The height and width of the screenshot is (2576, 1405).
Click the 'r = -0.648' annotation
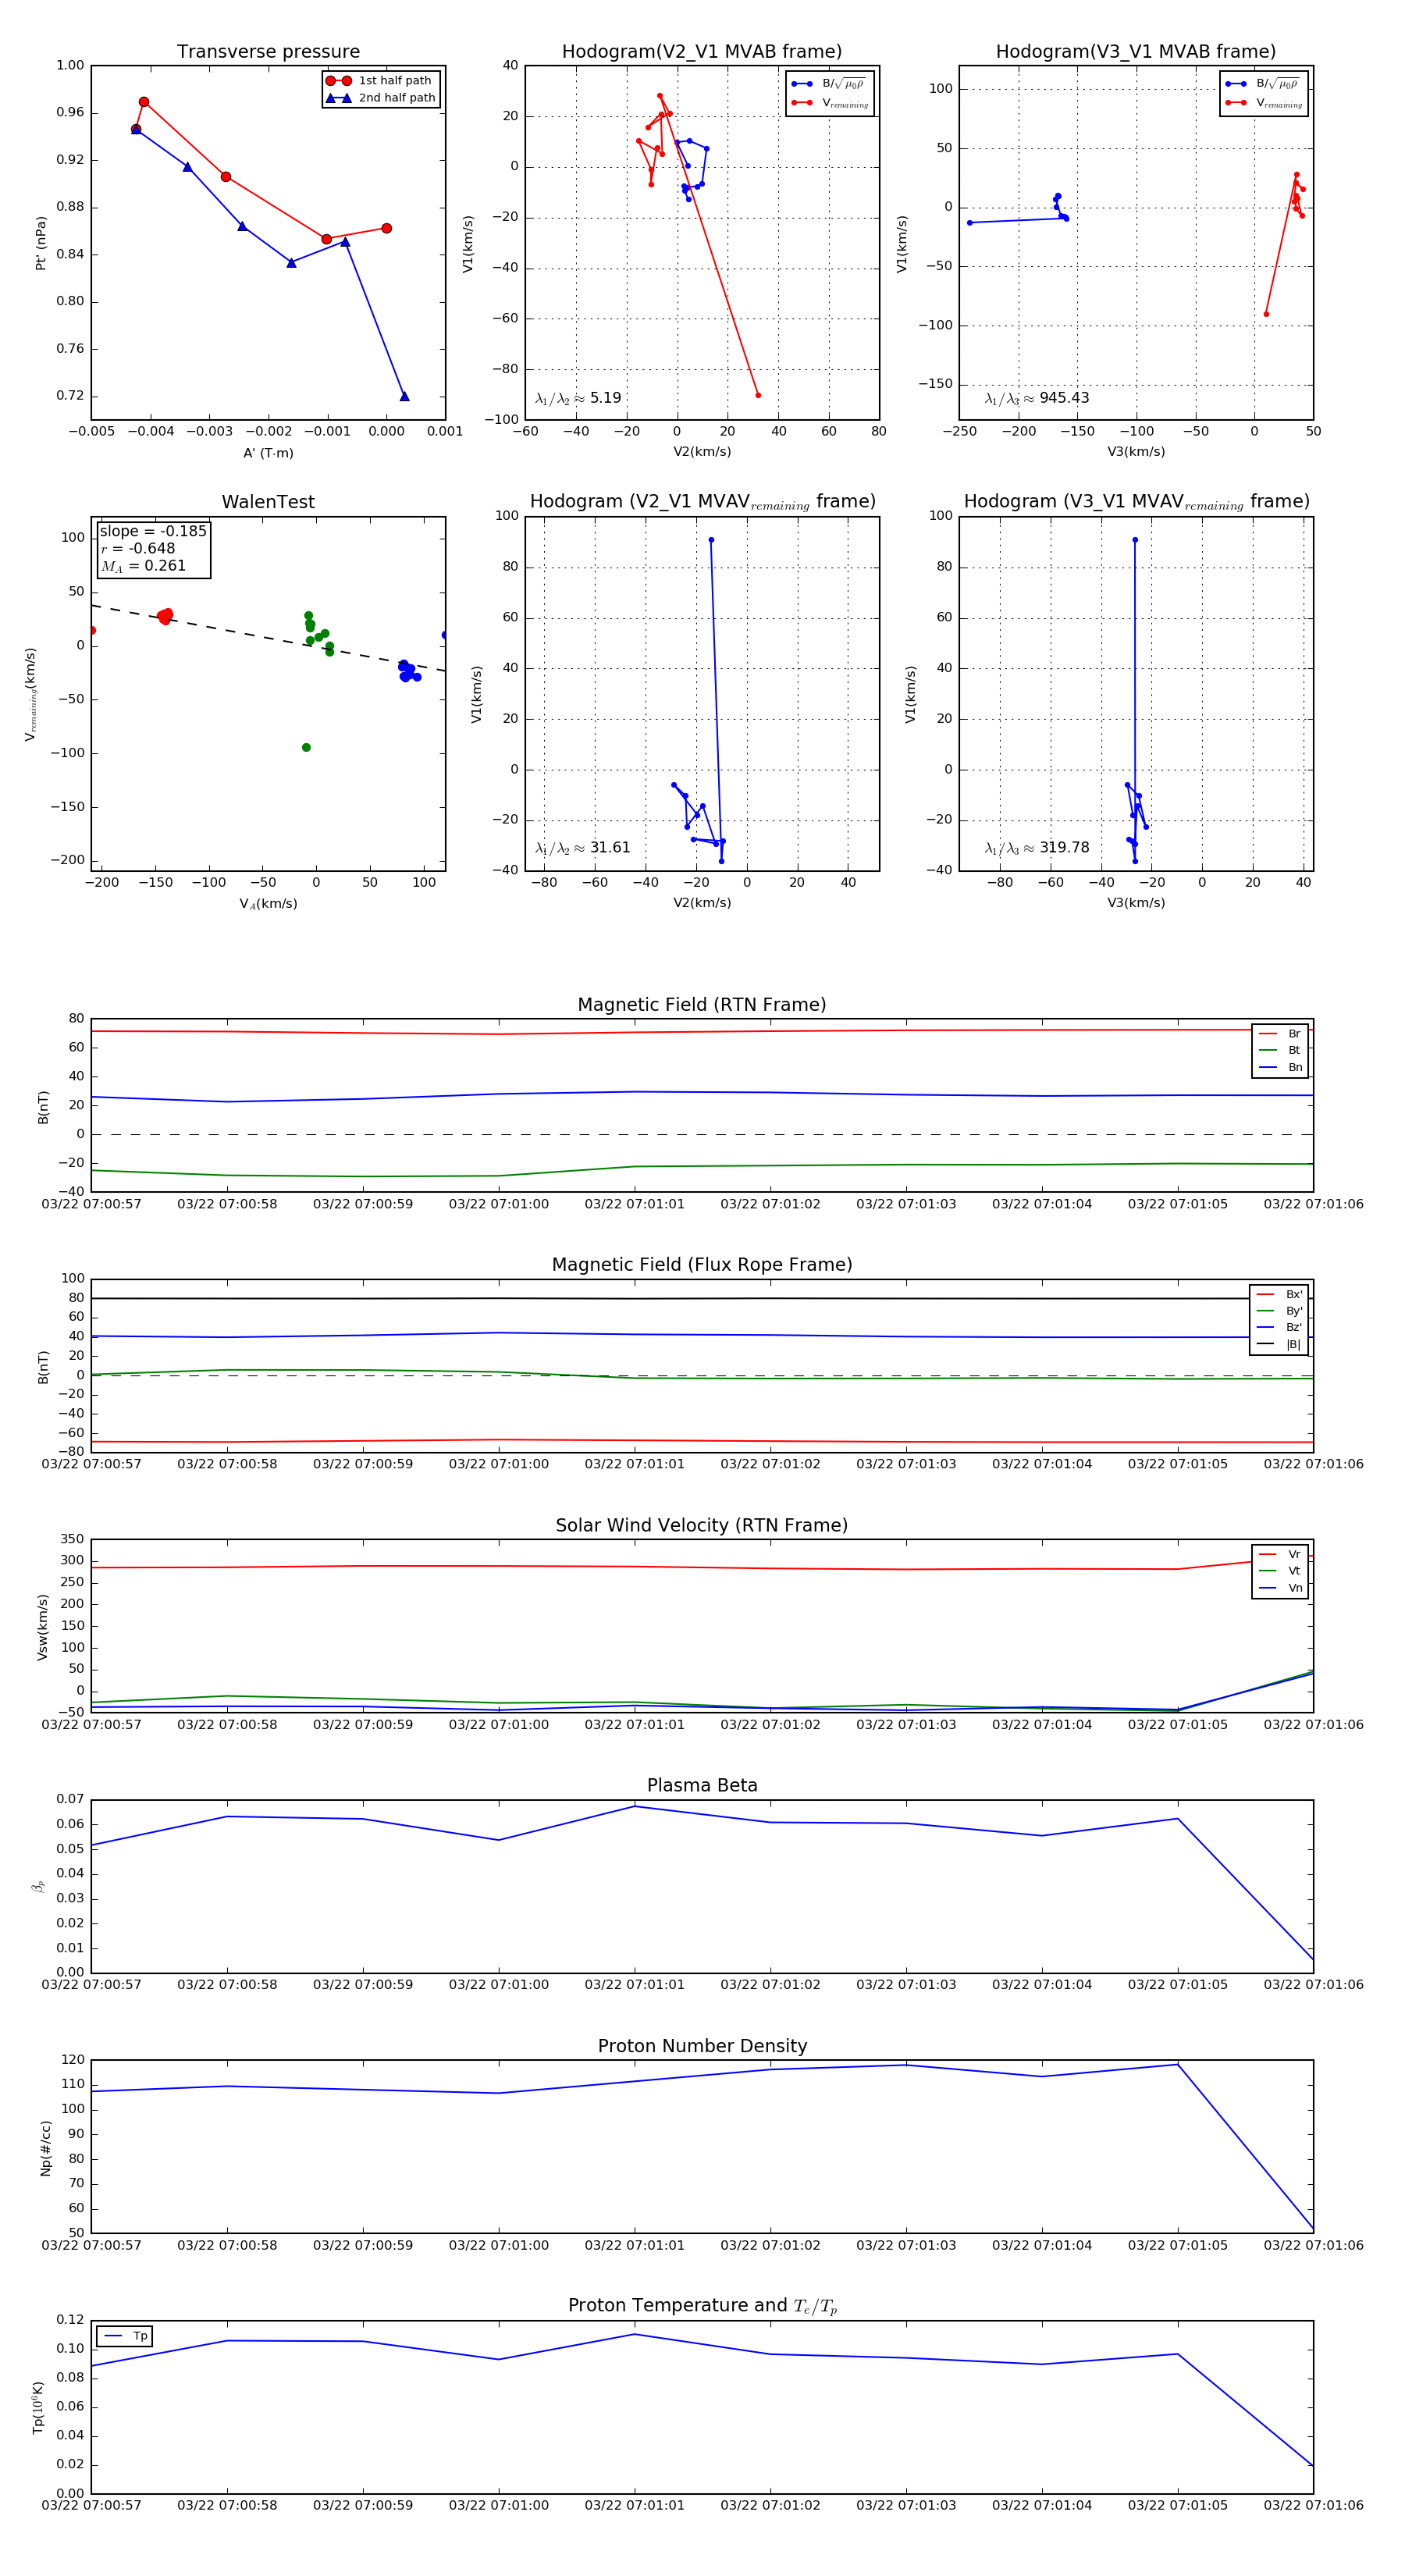pos(138,548)
